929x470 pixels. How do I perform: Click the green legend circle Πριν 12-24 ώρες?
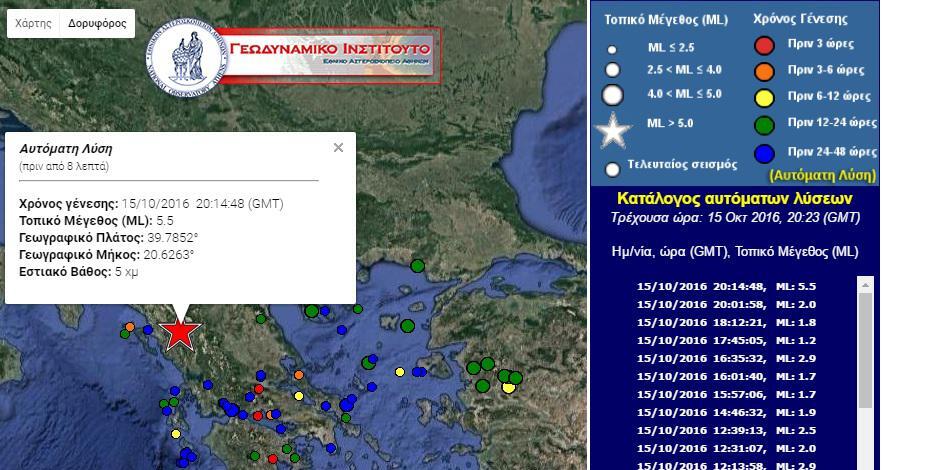click(764, 124)
